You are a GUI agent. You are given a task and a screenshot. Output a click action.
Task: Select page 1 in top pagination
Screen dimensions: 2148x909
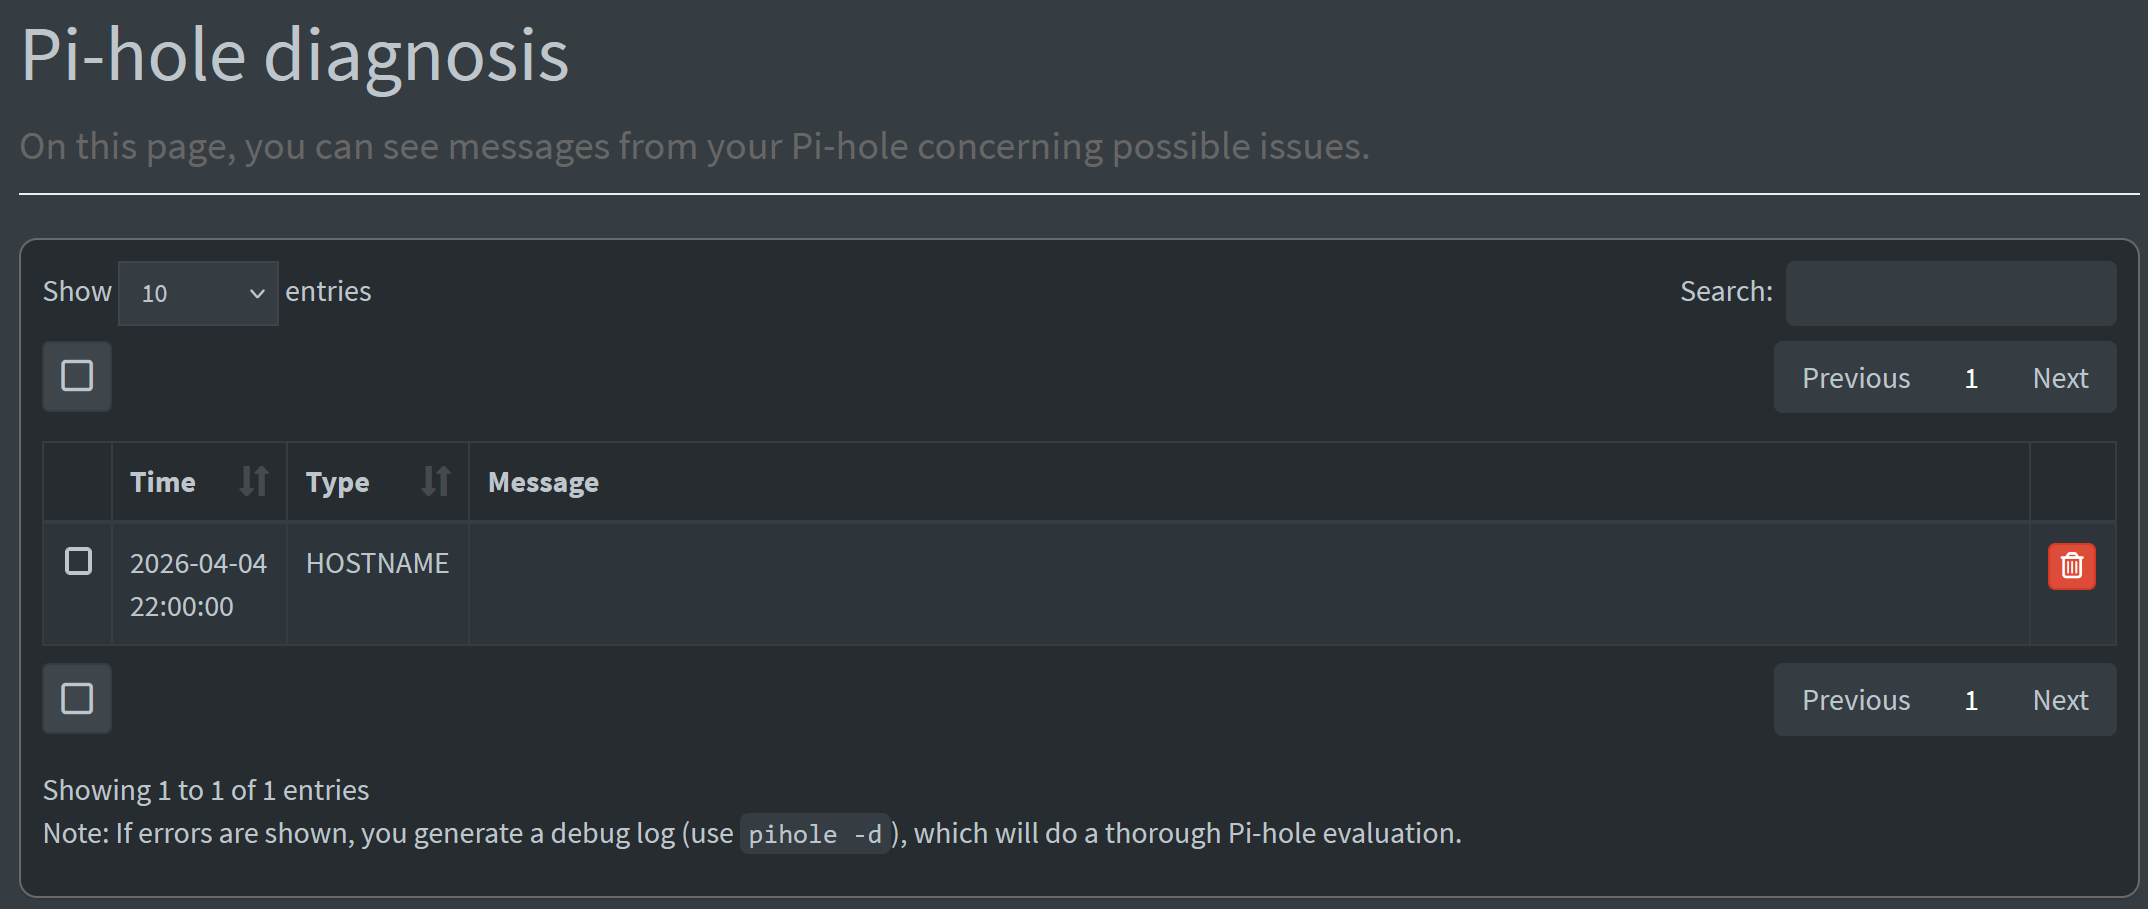click(x=1971, y=378)
